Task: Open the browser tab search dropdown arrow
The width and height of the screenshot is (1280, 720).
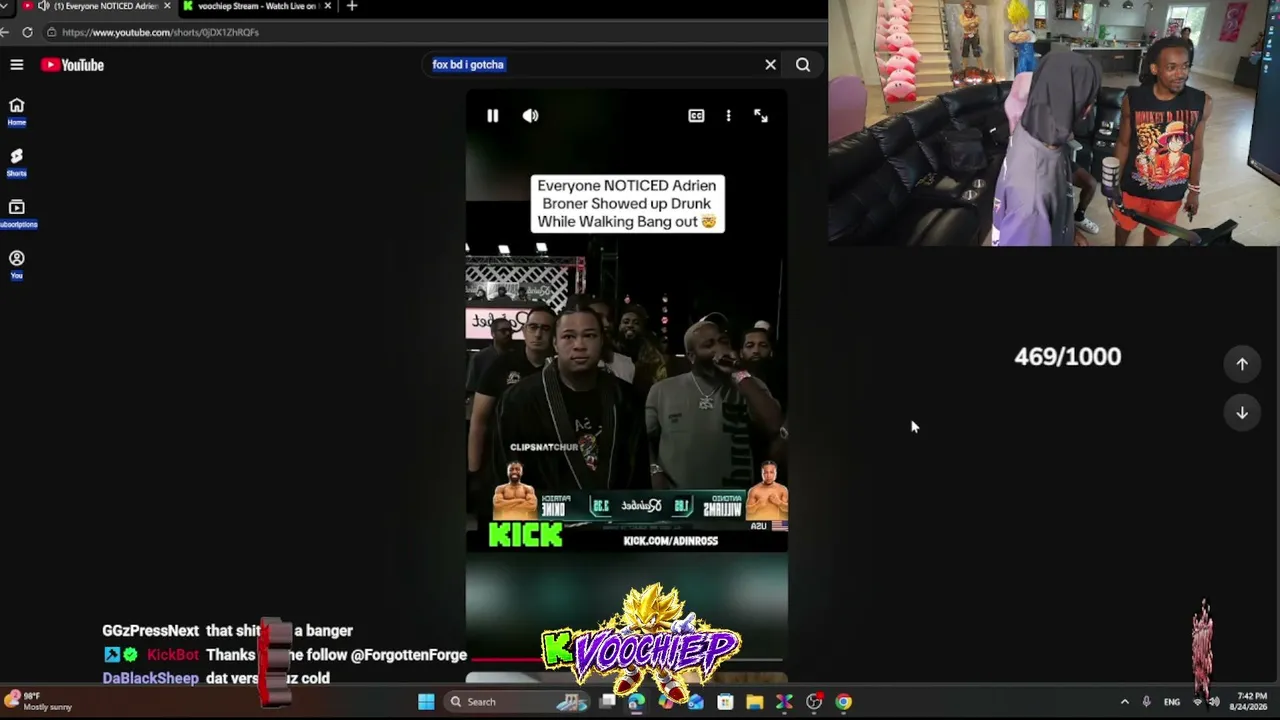Action: [5, 6]
